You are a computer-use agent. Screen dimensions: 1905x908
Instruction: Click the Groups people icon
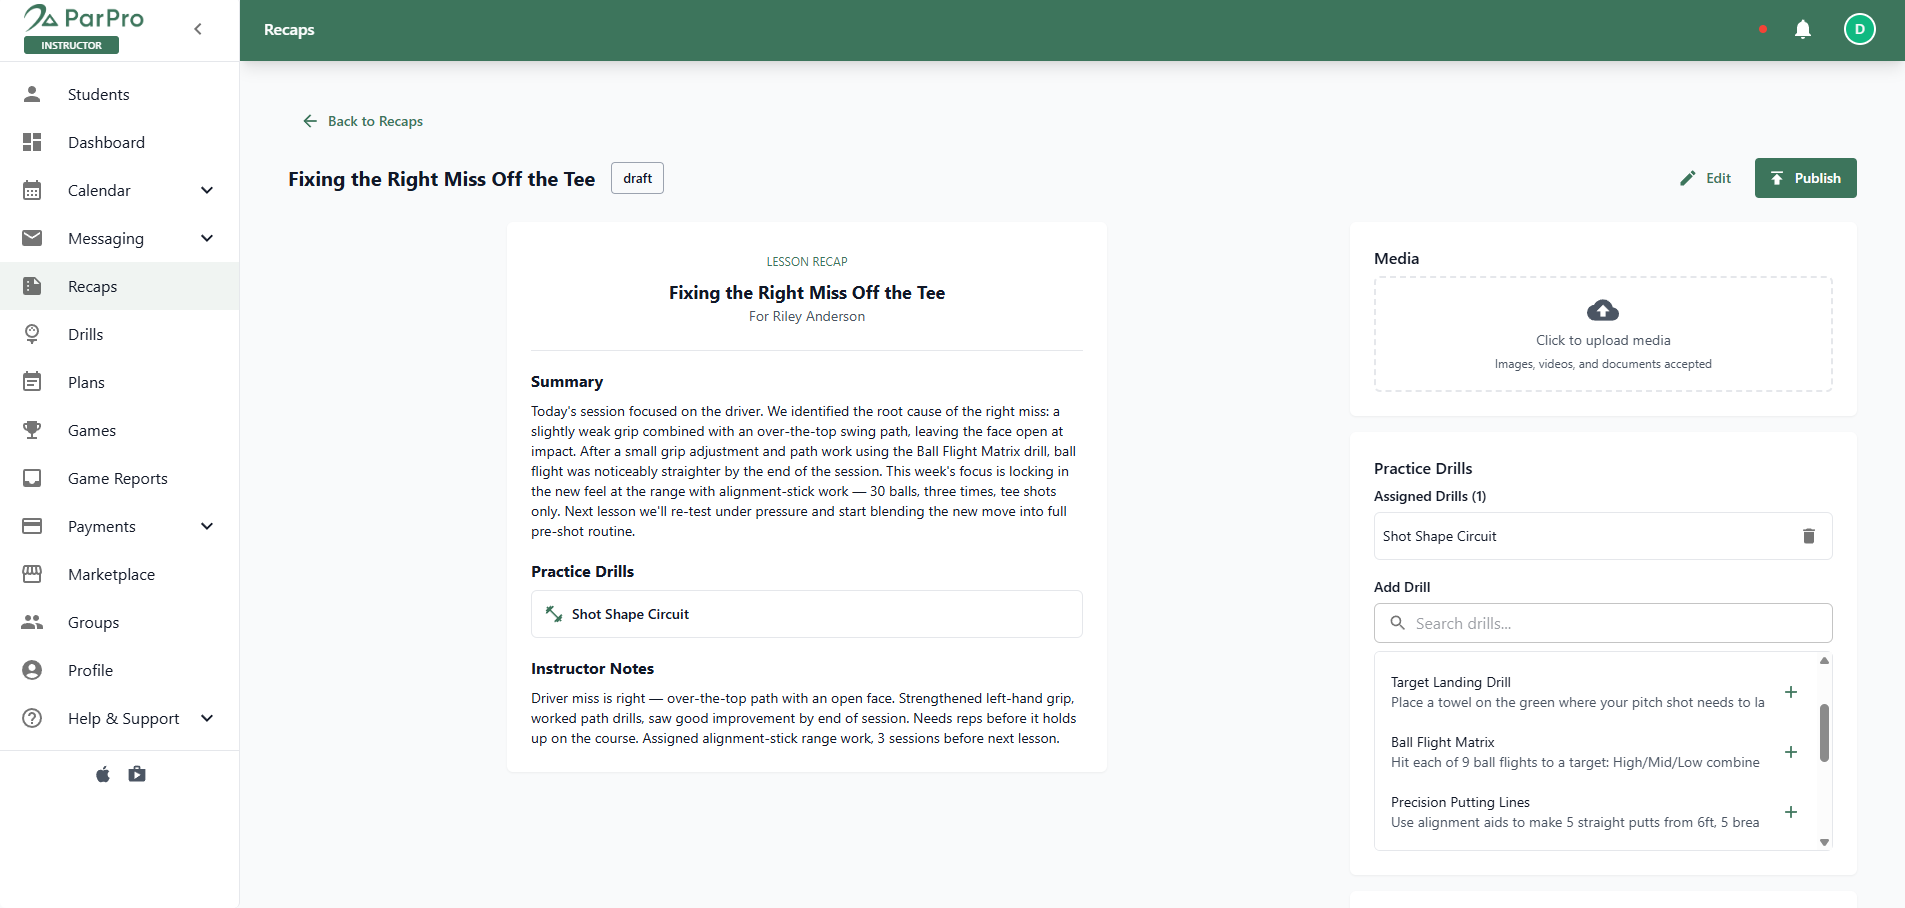point(32,622)
